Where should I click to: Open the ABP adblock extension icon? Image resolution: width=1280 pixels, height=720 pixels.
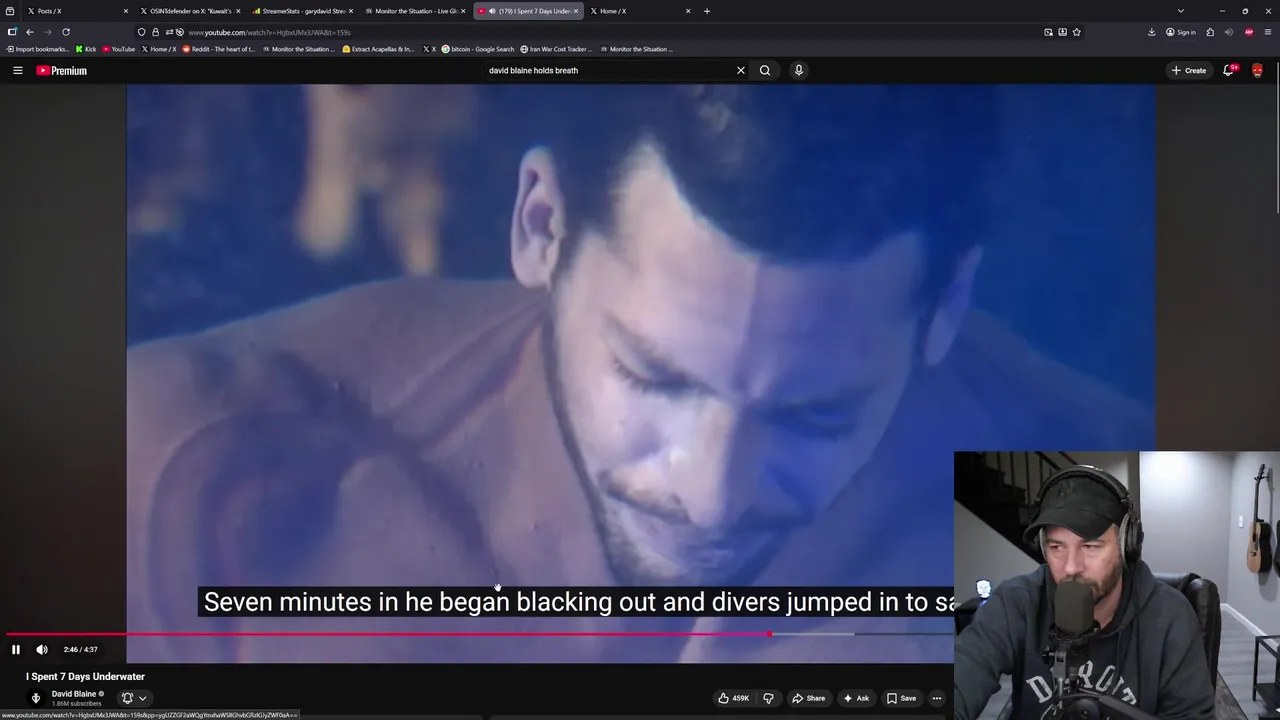[1249, 32]
